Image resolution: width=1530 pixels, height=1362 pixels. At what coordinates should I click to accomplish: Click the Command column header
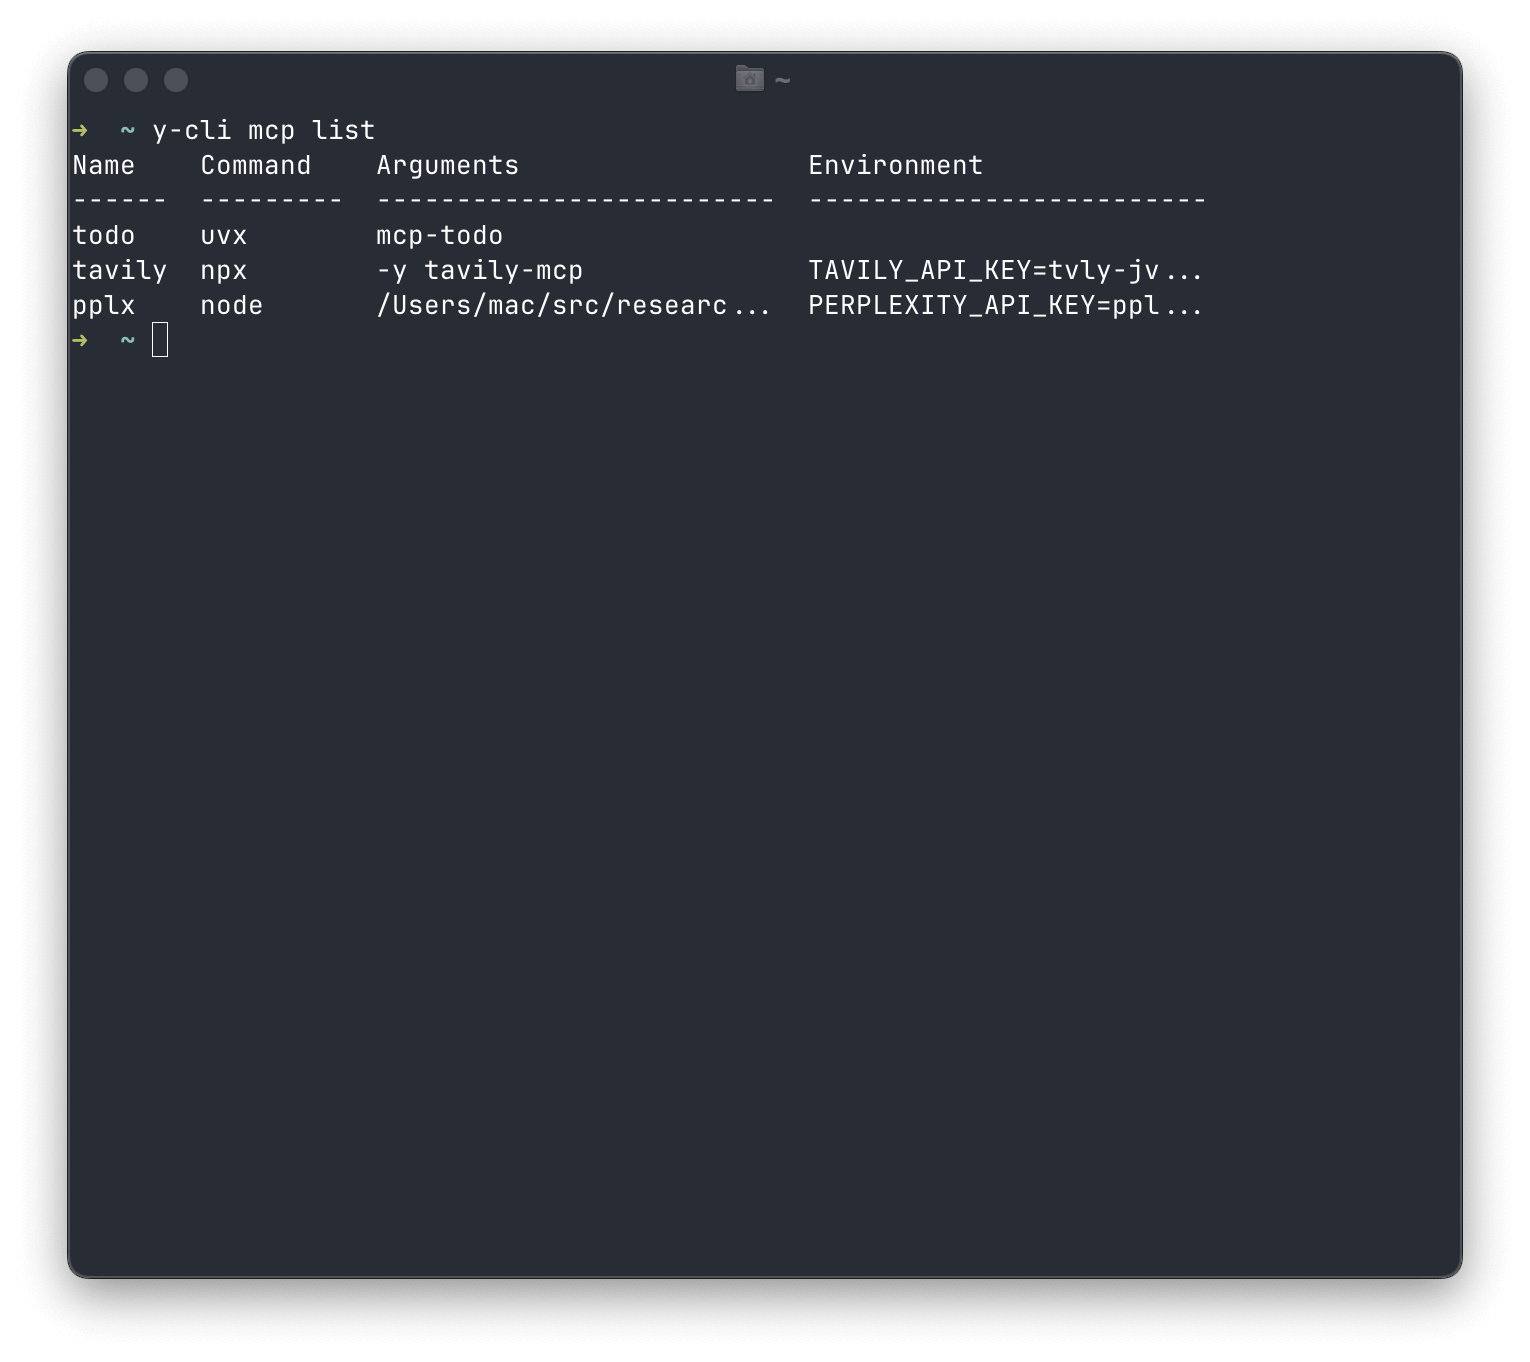click(255, 165)
